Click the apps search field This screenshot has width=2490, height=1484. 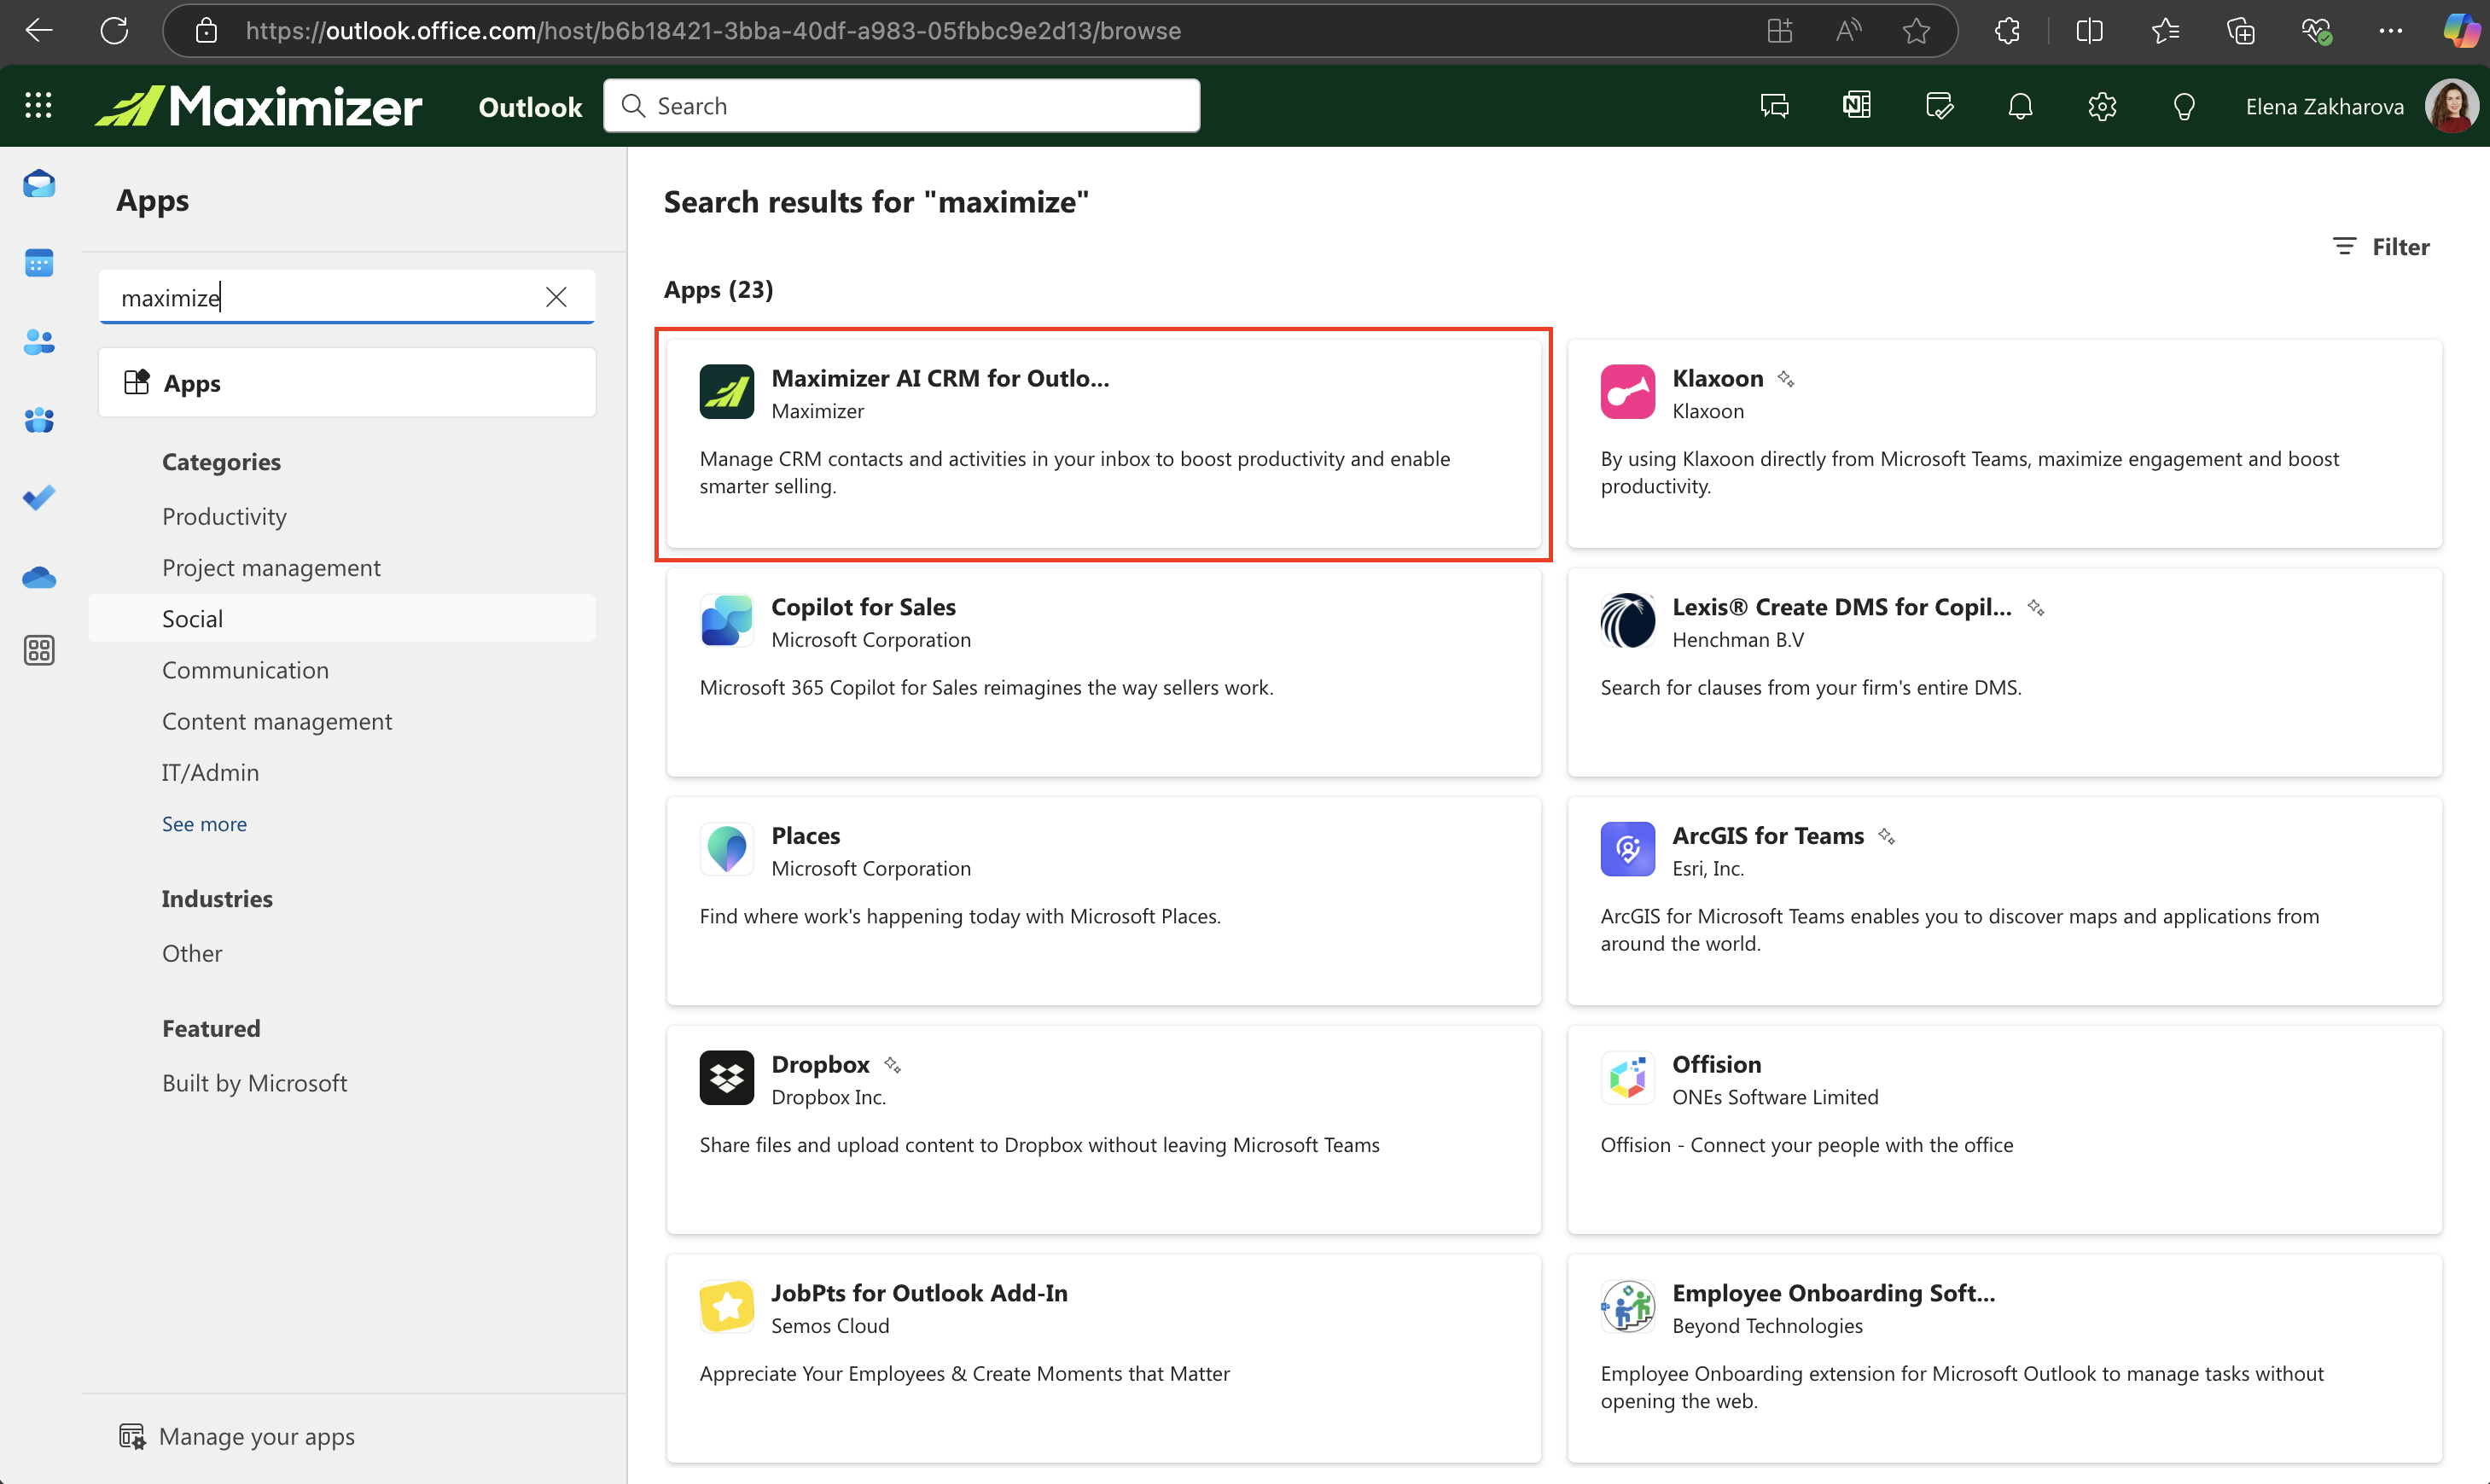pyautogui.click(x=346, y=297)
